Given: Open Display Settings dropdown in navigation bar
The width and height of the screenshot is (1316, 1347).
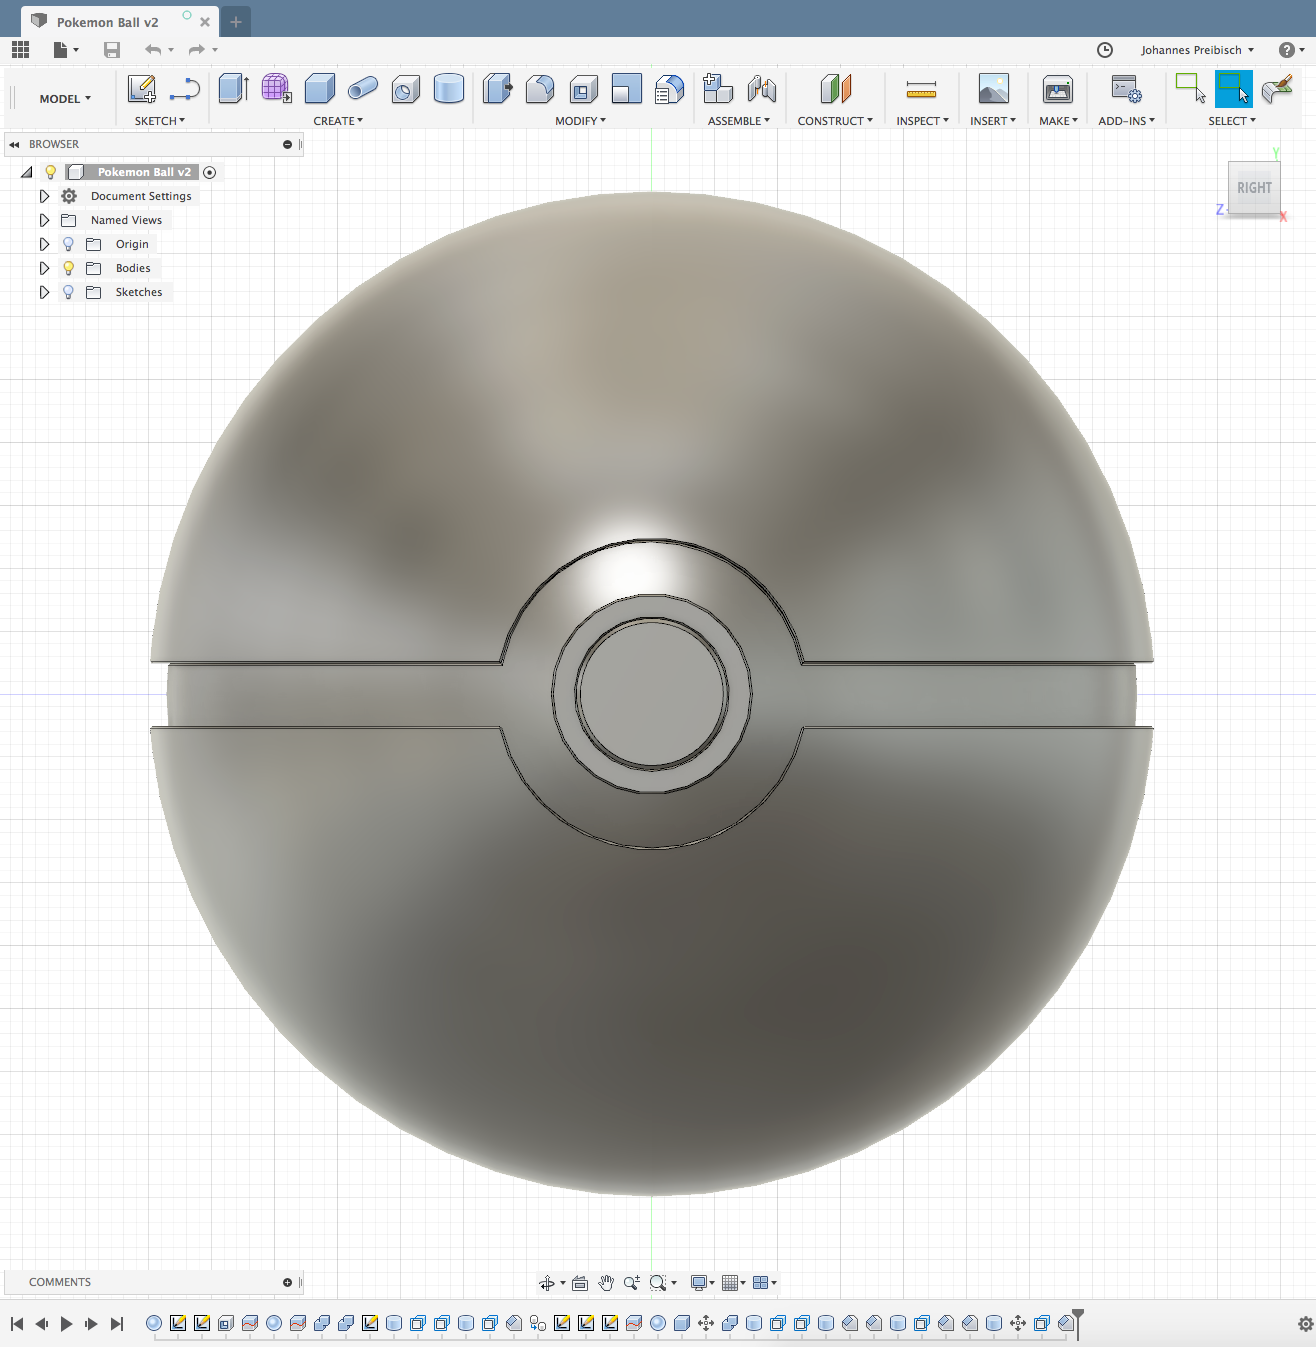Looking at the screenshot, I should 702,1283.
